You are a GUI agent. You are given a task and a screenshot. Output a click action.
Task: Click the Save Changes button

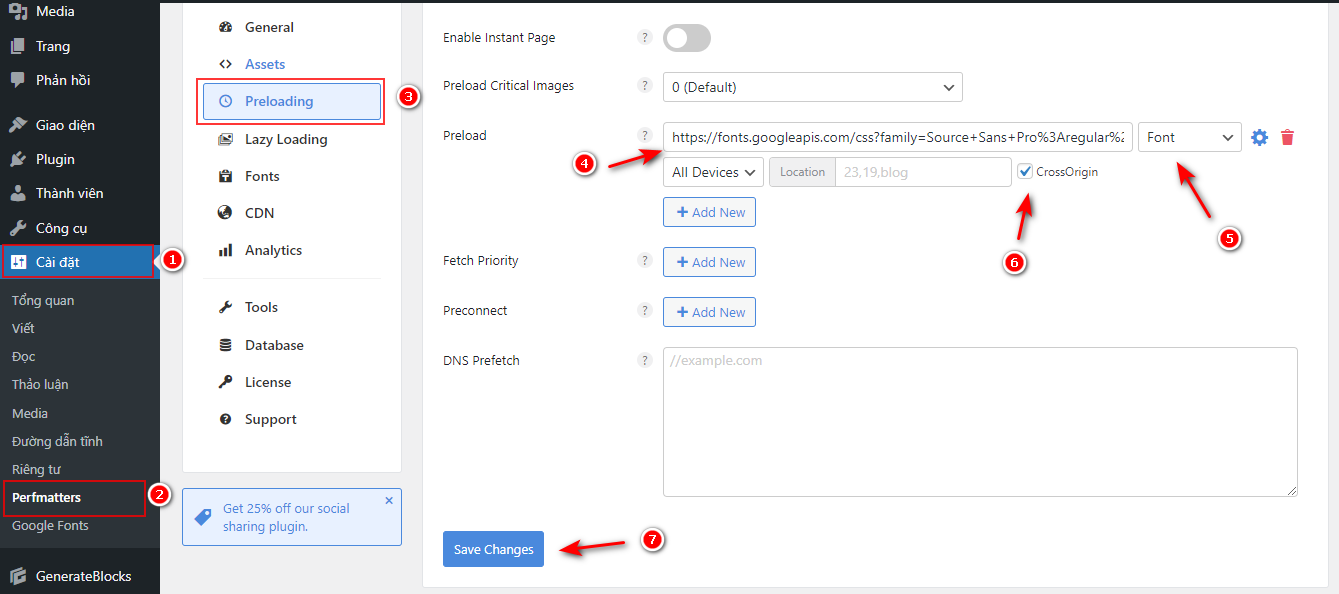point(493,549)
